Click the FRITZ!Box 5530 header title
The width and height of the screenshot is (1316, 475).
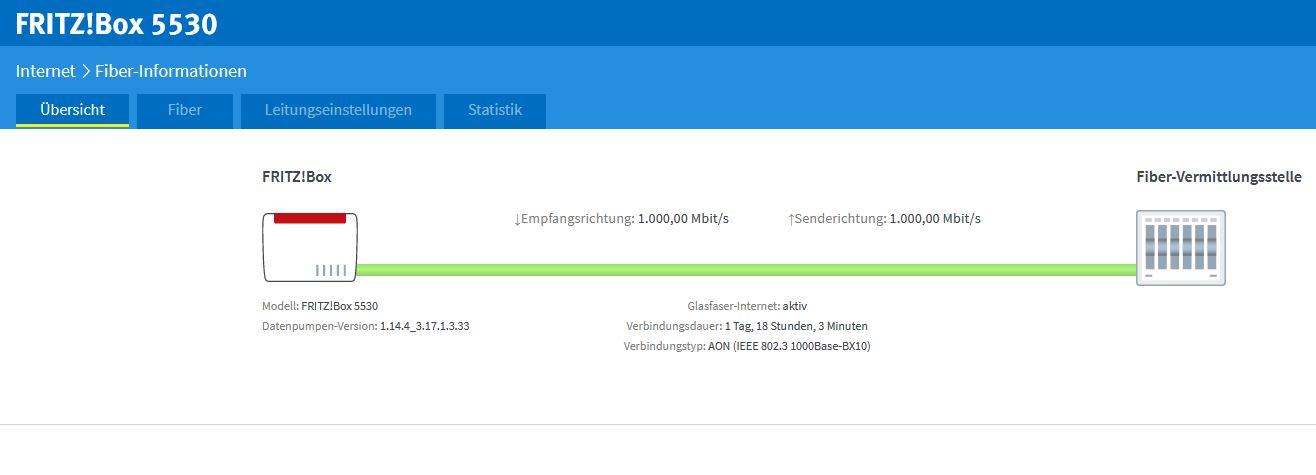[116, 24]
